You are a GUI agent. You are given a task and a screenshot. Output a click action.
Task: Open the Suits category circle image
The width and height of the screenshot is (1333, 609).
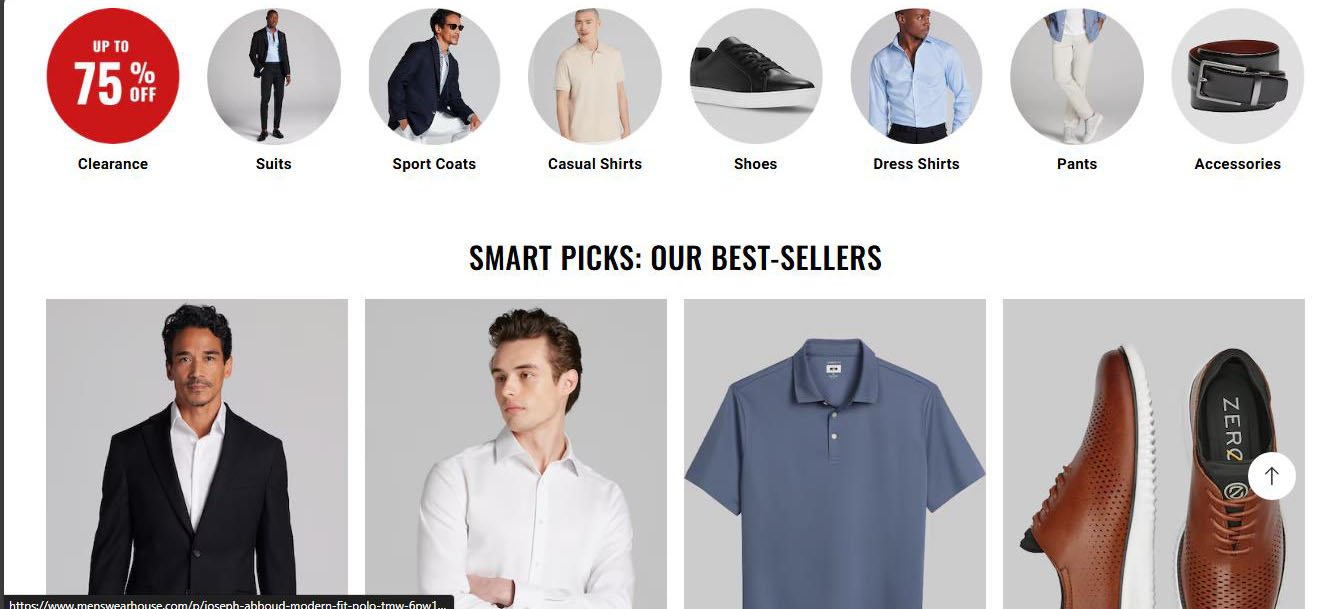tap(274, 76)
